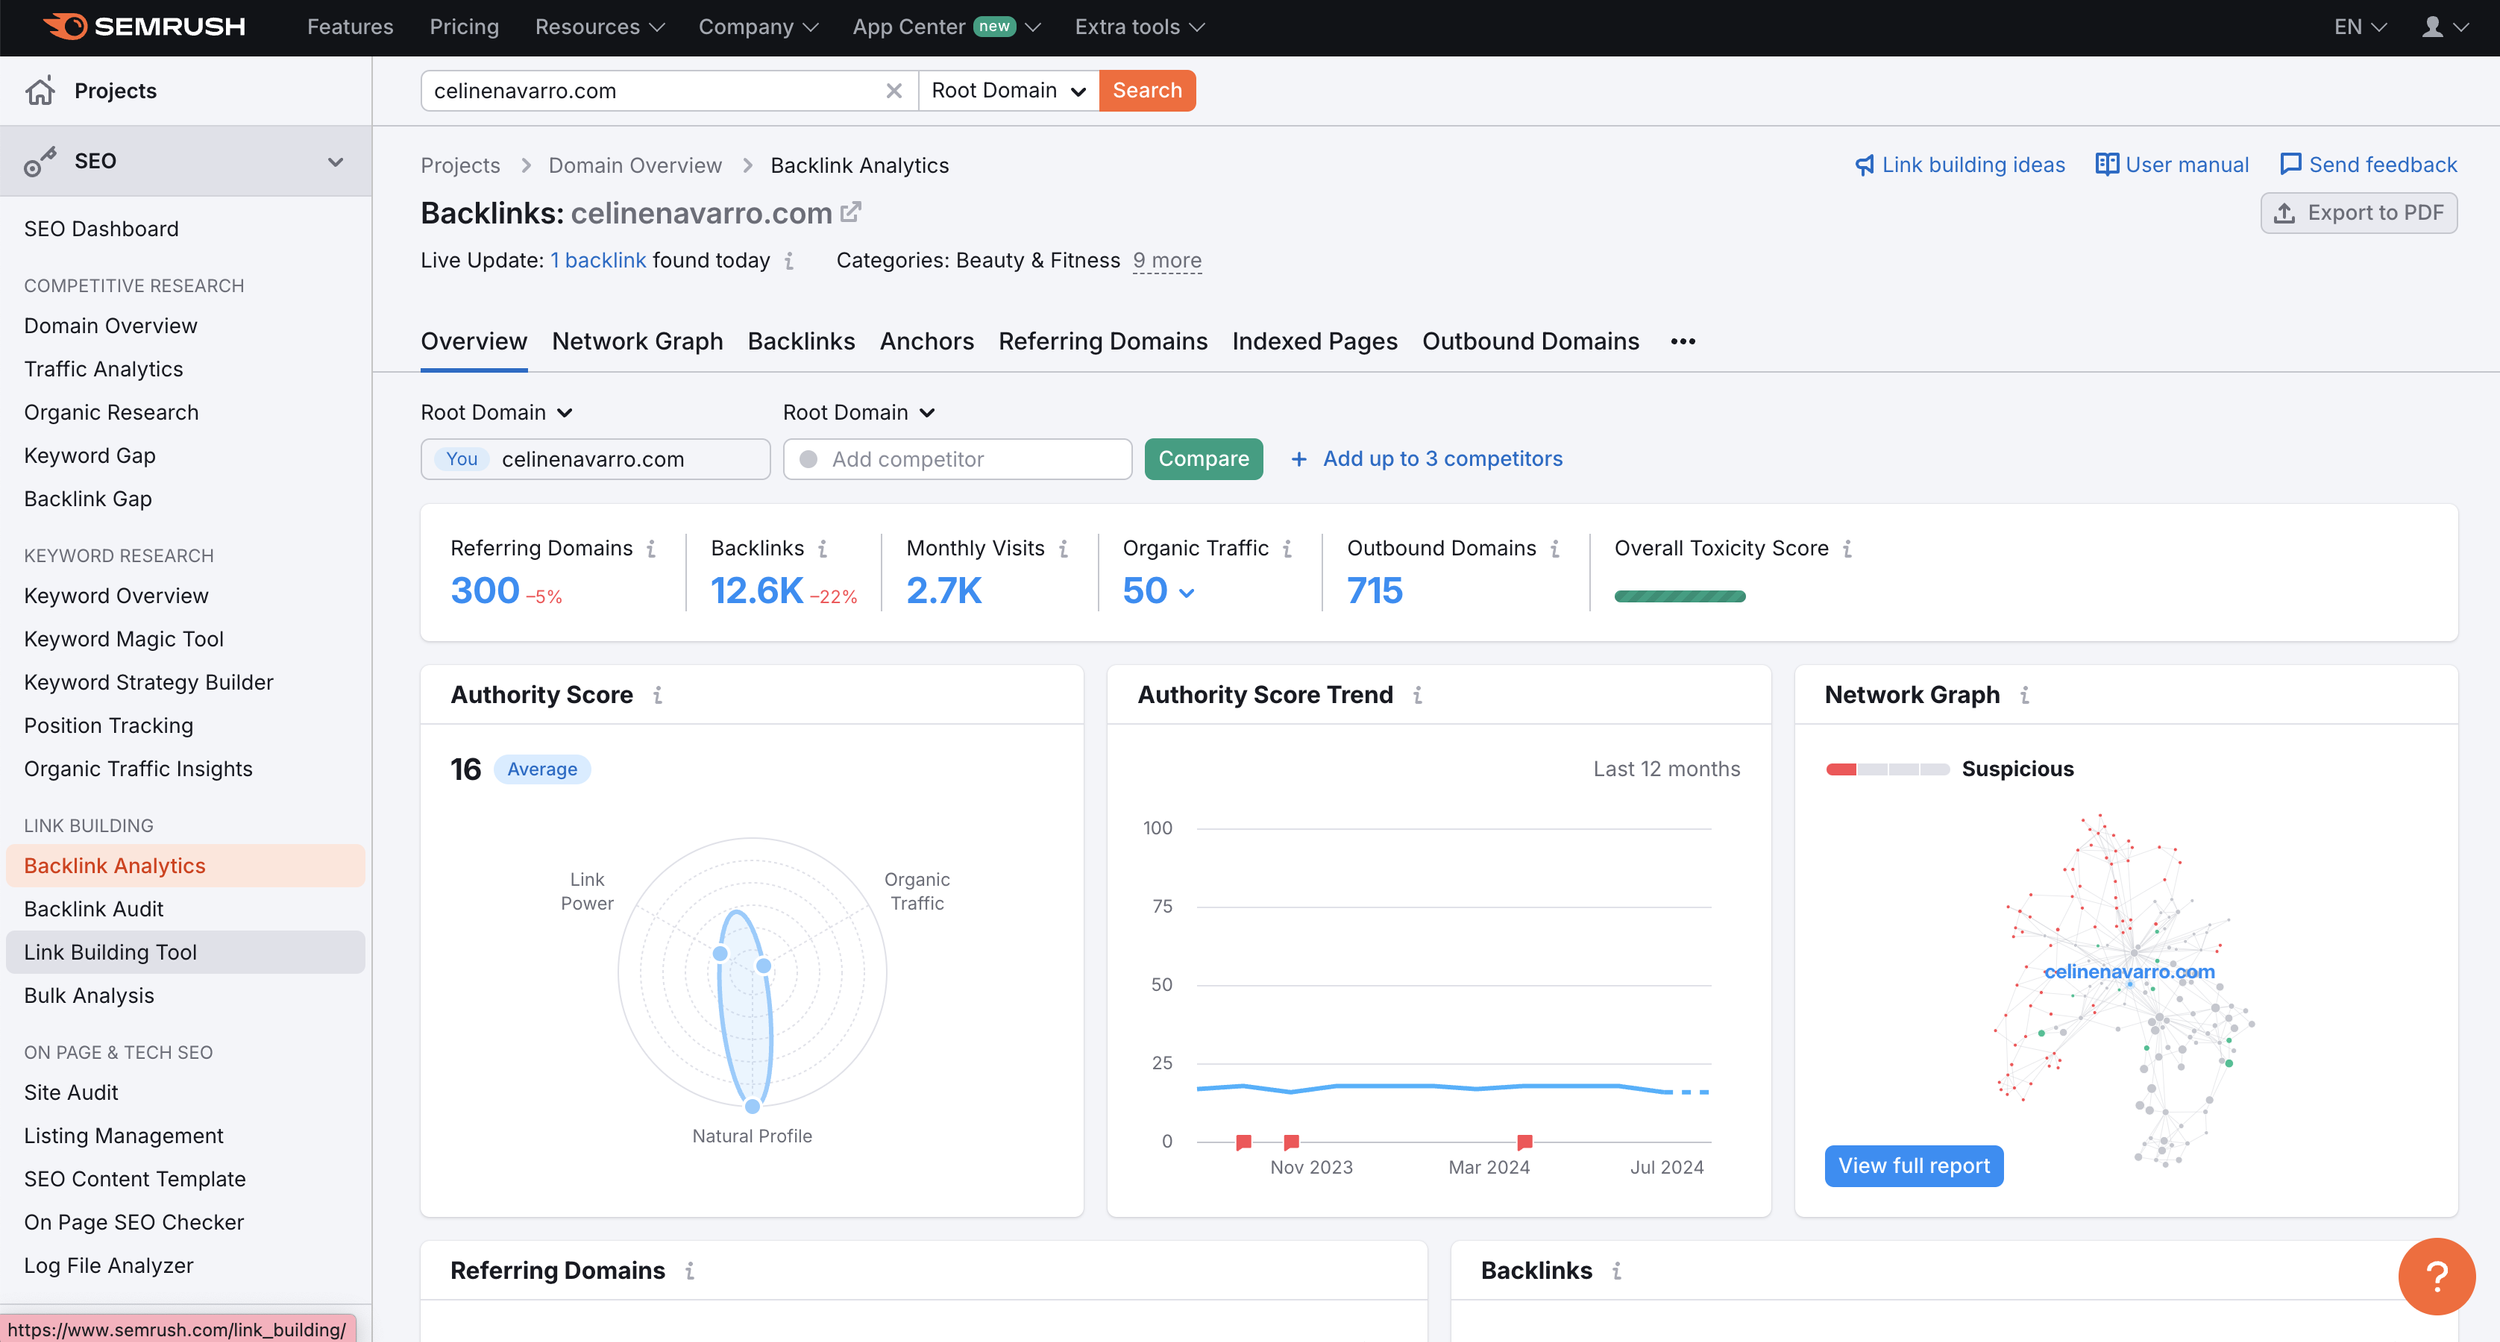Switch to the Anchors tab
This screenshot has width=2500, height=1342.
[x=926, y=341]
